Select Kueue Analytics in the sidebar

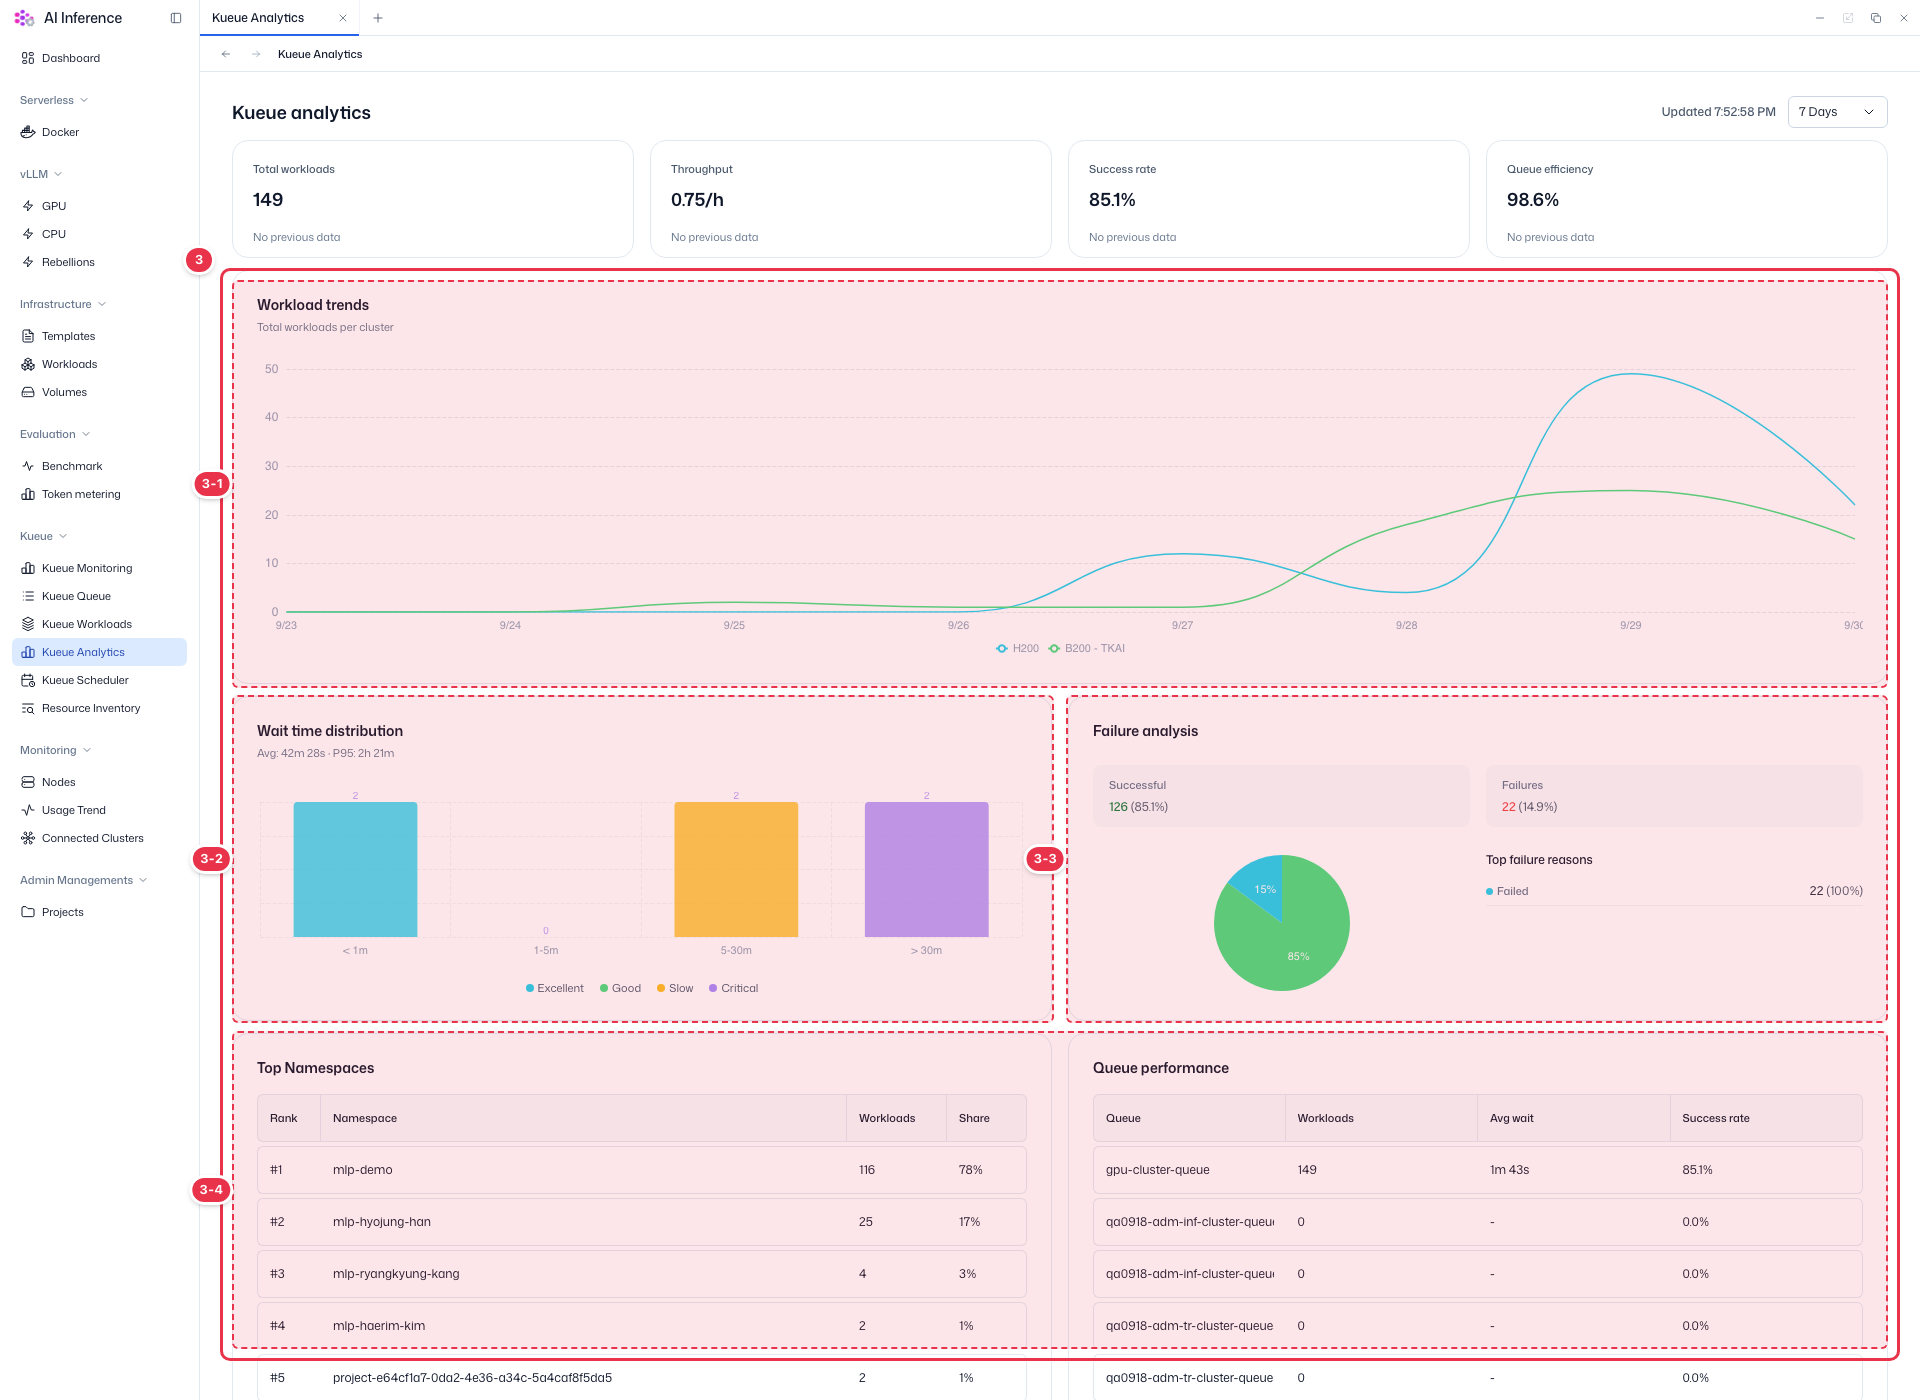point(99,652)
